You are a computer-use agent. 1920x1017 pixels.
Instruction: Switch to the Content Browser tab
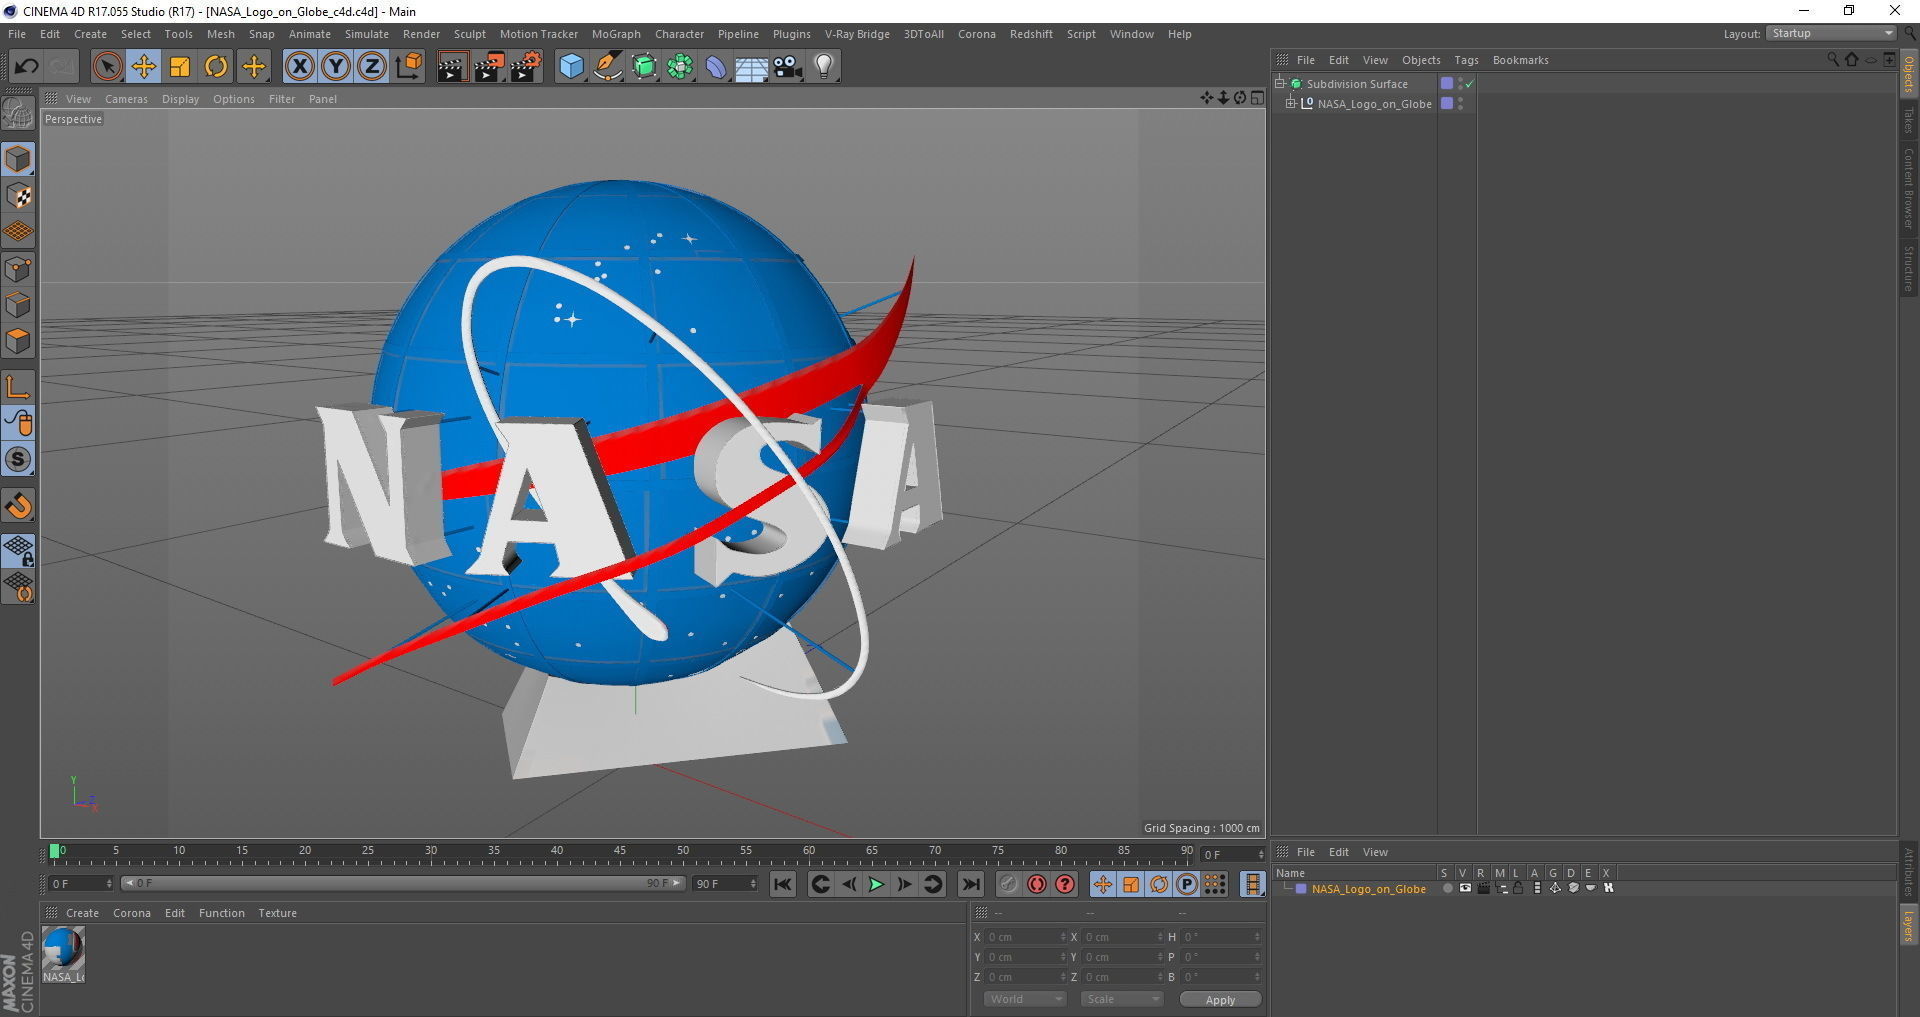(1909, 188)
